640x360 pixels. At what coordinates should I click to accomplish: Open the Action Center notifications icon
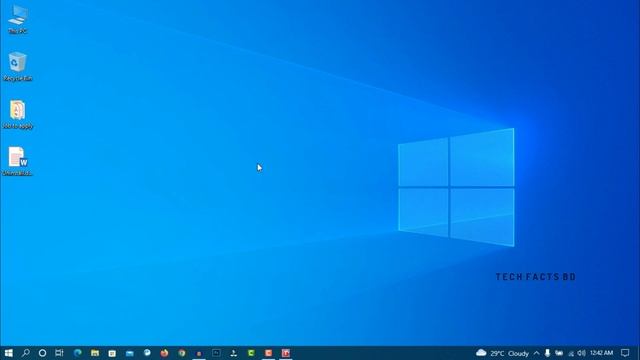click(x=625, y=353)
